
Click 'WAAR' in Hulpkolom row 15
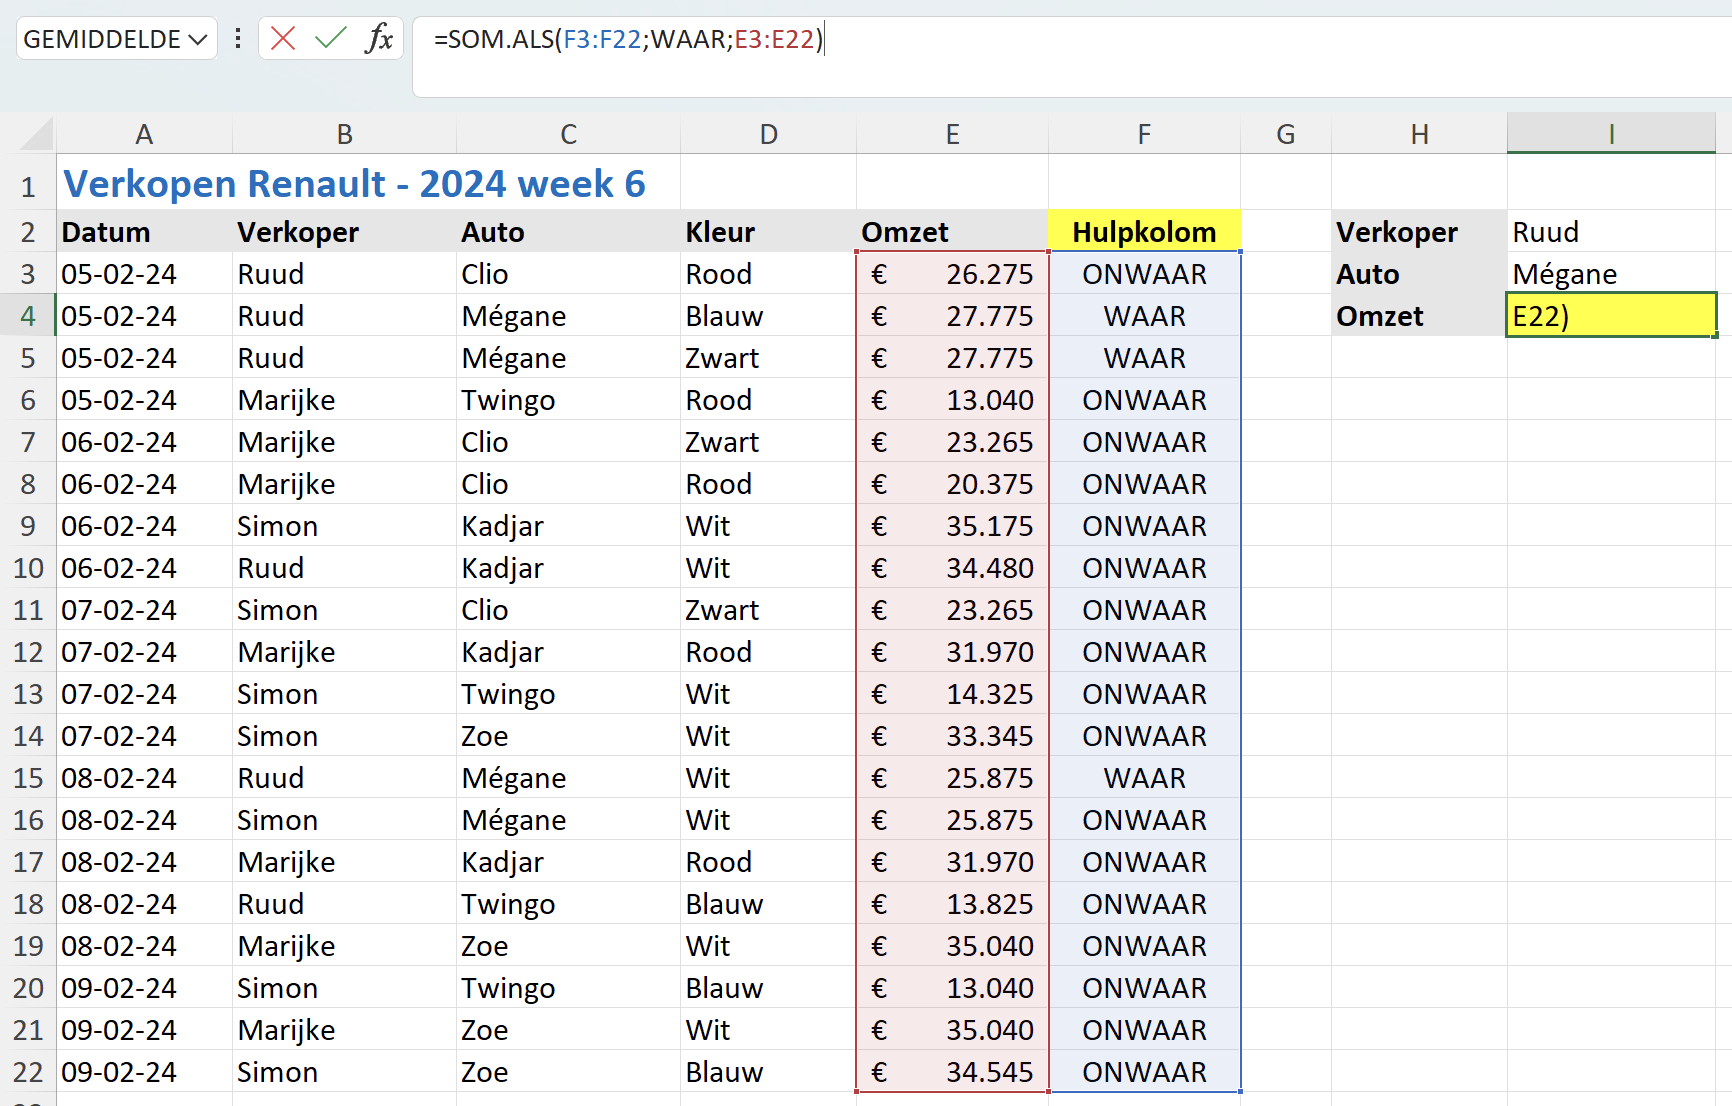pyautogui.click(x=1144, y=778)
